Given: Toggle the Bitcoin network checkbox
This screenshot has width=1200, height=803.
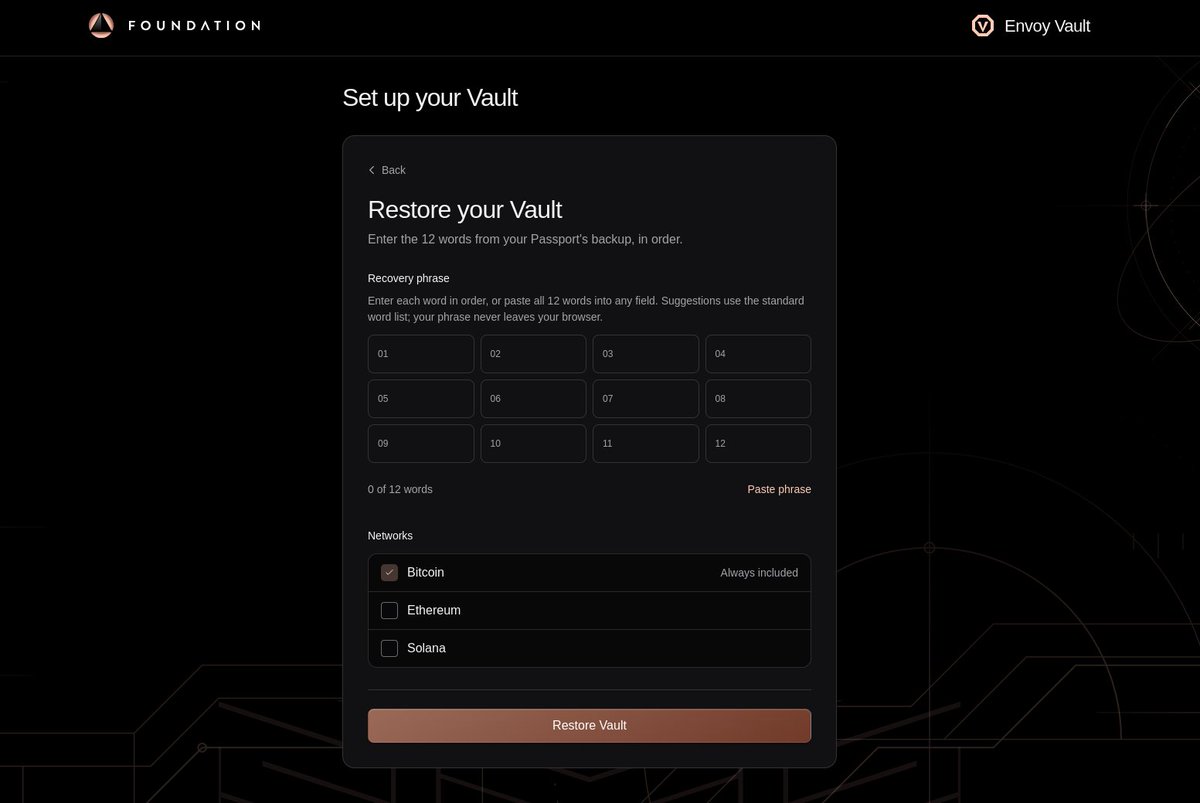Looking at the screenshot, I should click(389, 573).
